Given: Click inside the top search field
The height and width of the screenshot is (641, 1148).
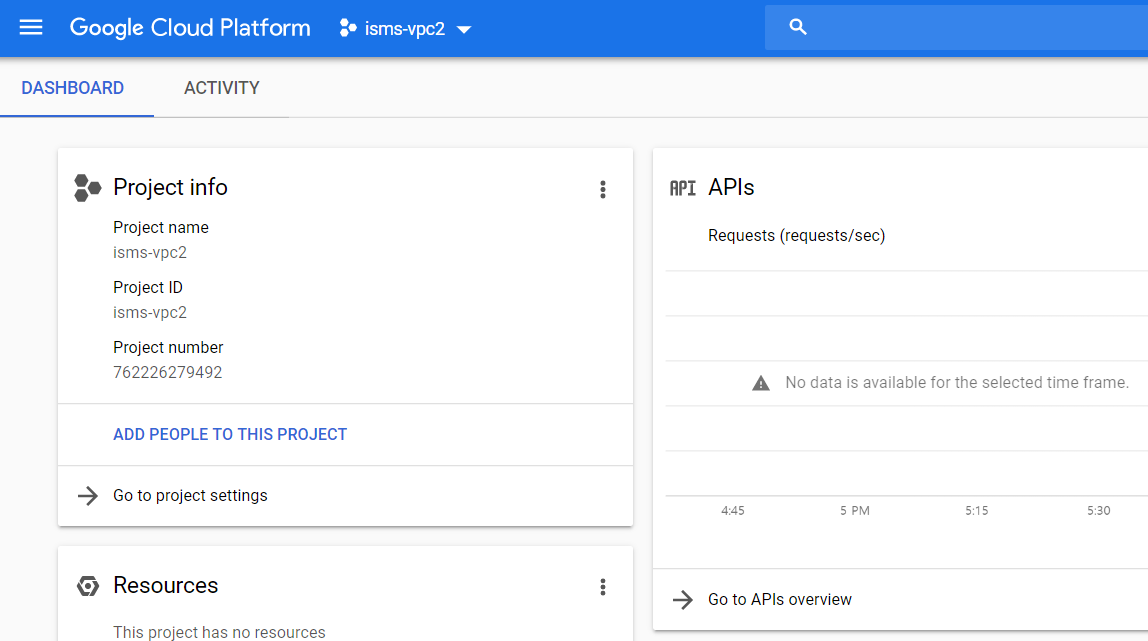Looking at the screenshot, I should [970, 28].
